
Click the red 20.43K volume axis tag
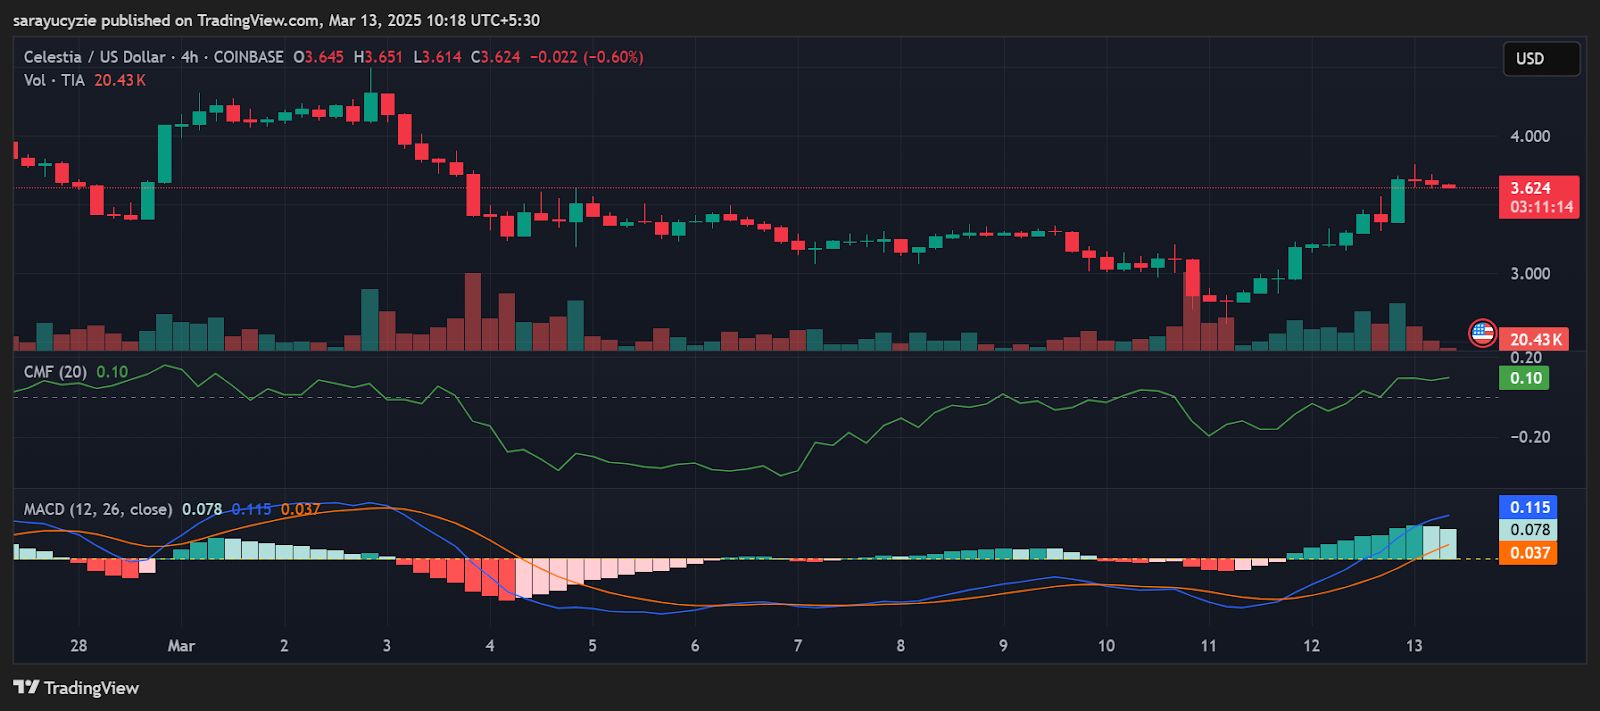1535,340
